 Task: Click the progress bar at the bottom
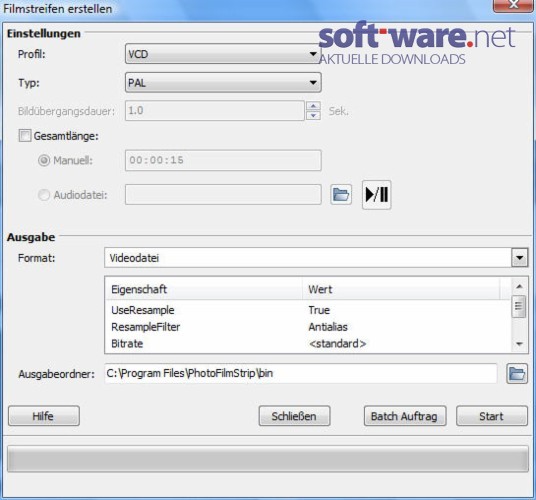[x=268, y=459]
